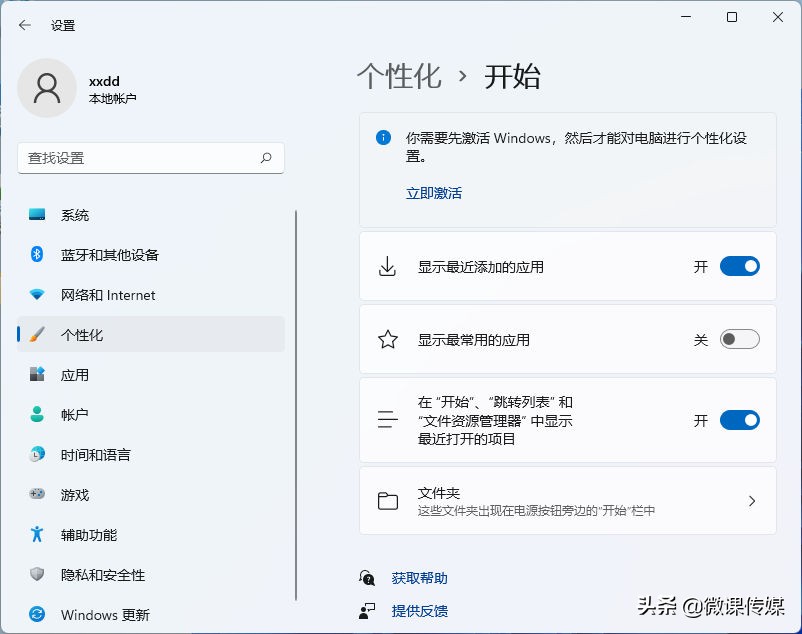Turn on 显示最常用的应用 switch
The image size is (802, 634).
tap(740, 339)
